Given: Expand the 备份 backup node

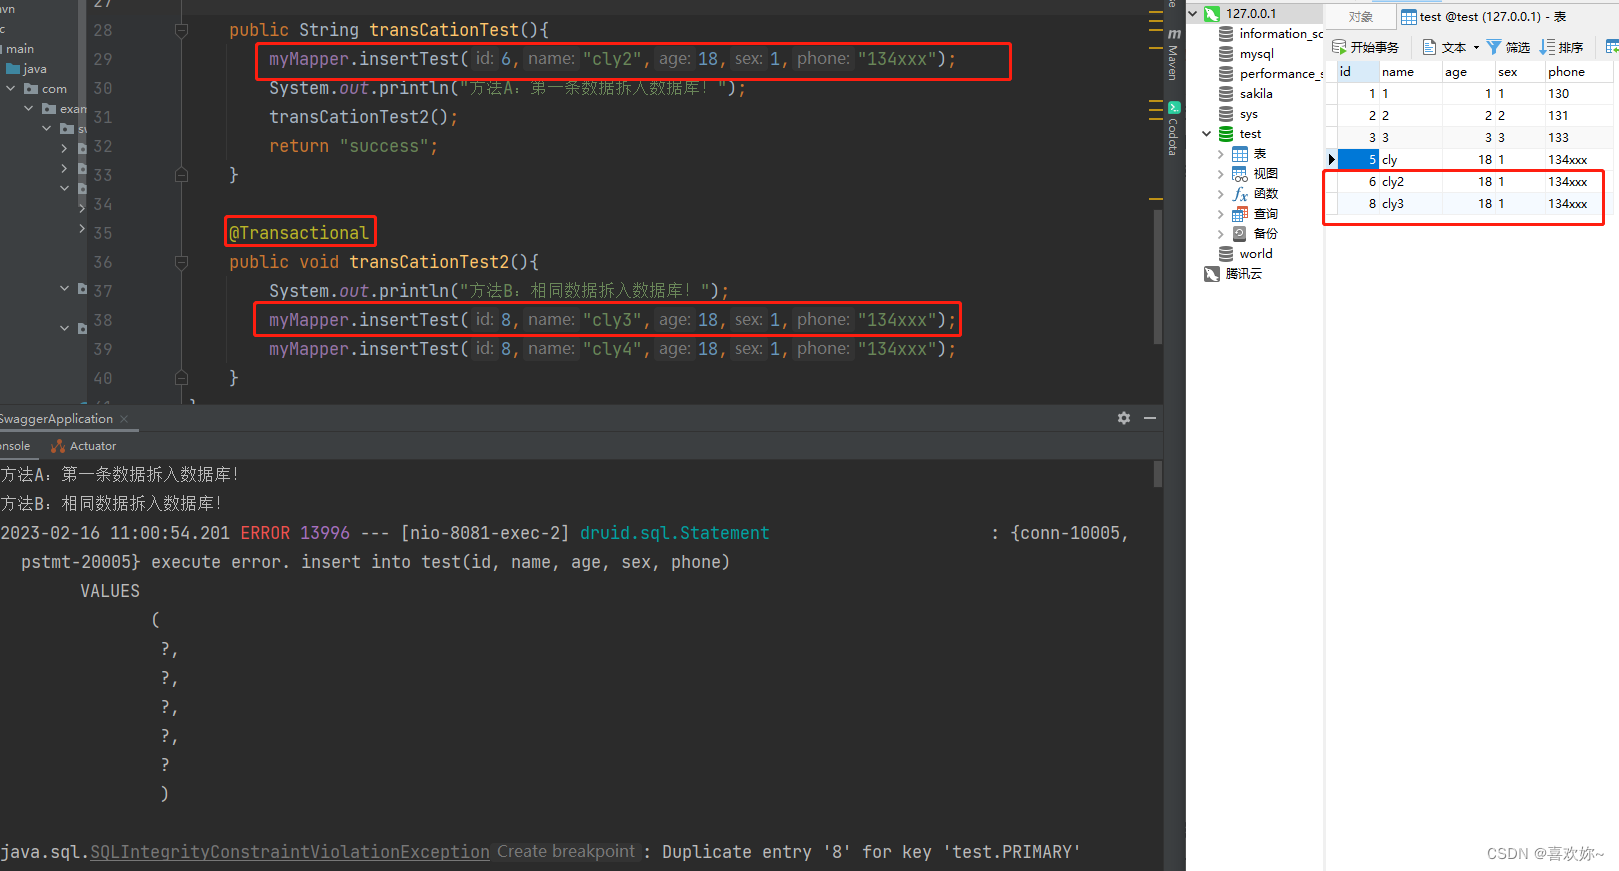Looking at the screenshot, I should pyautogui.click(x=1221, y=234).
